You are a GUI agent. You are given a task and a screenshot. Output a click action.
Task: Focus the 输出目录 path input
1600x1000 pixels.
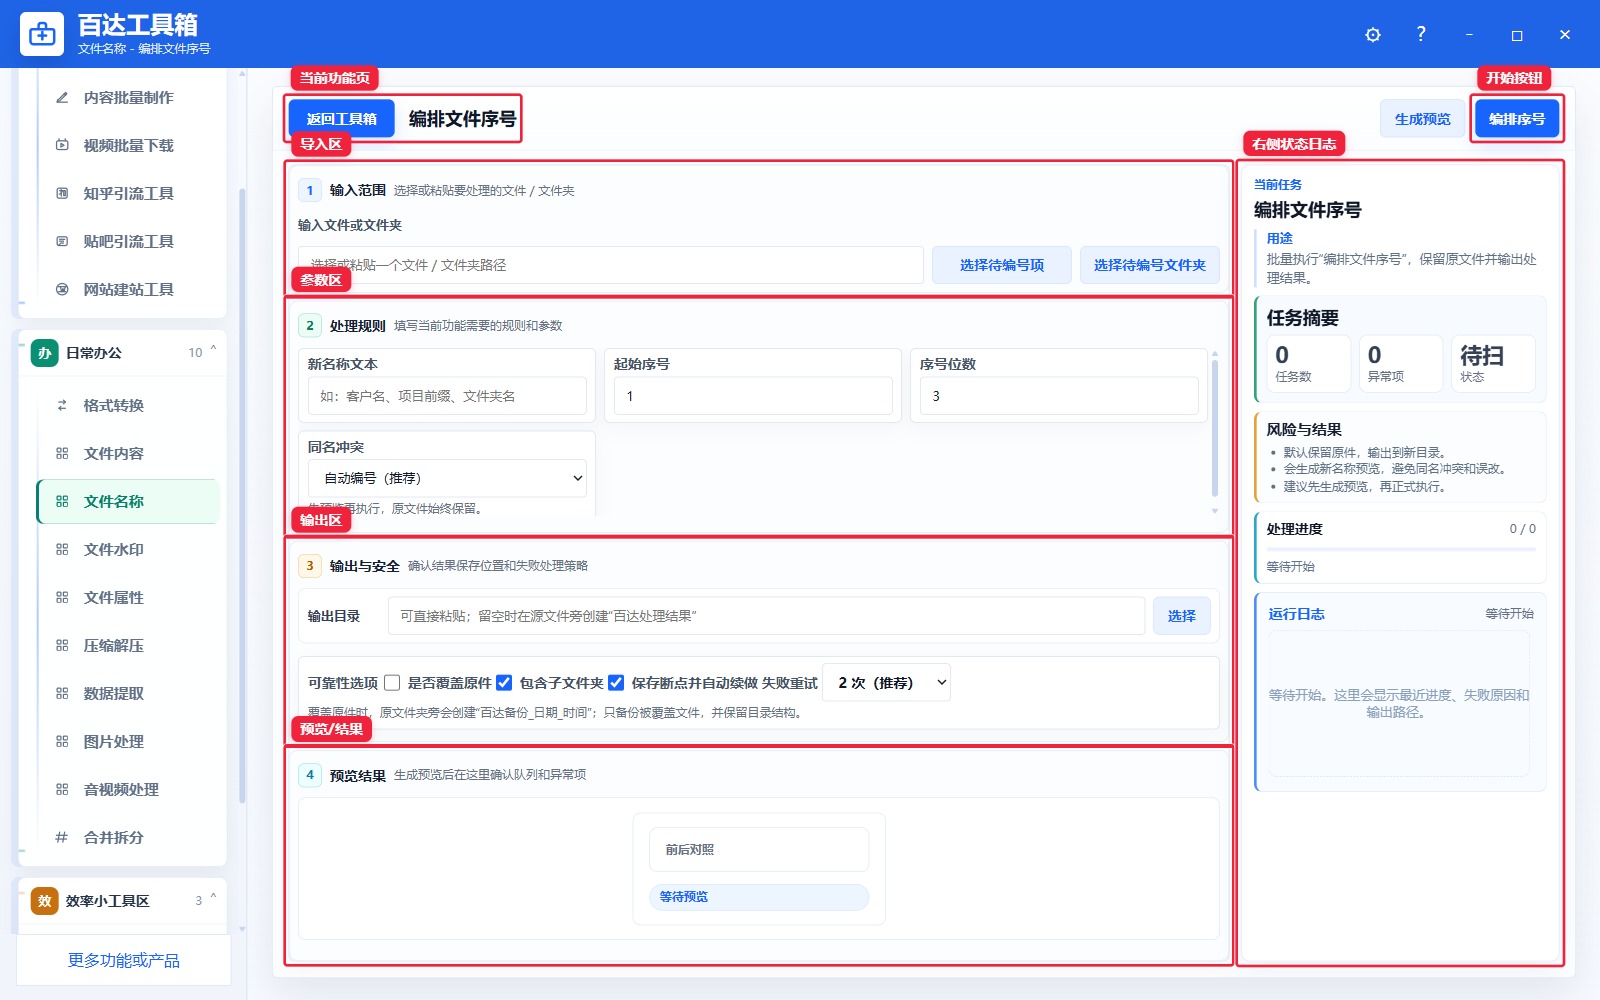point(766,616)
